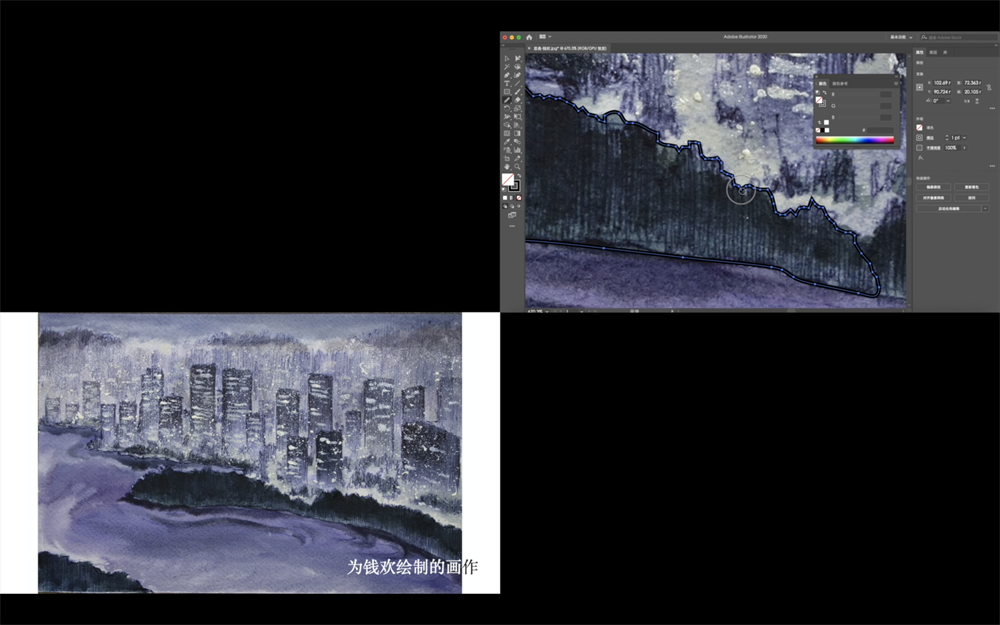Viewport: 1000px width, 625px height.
Task: Select the Selection tool in the toolbar
Action: pos(507,59)
